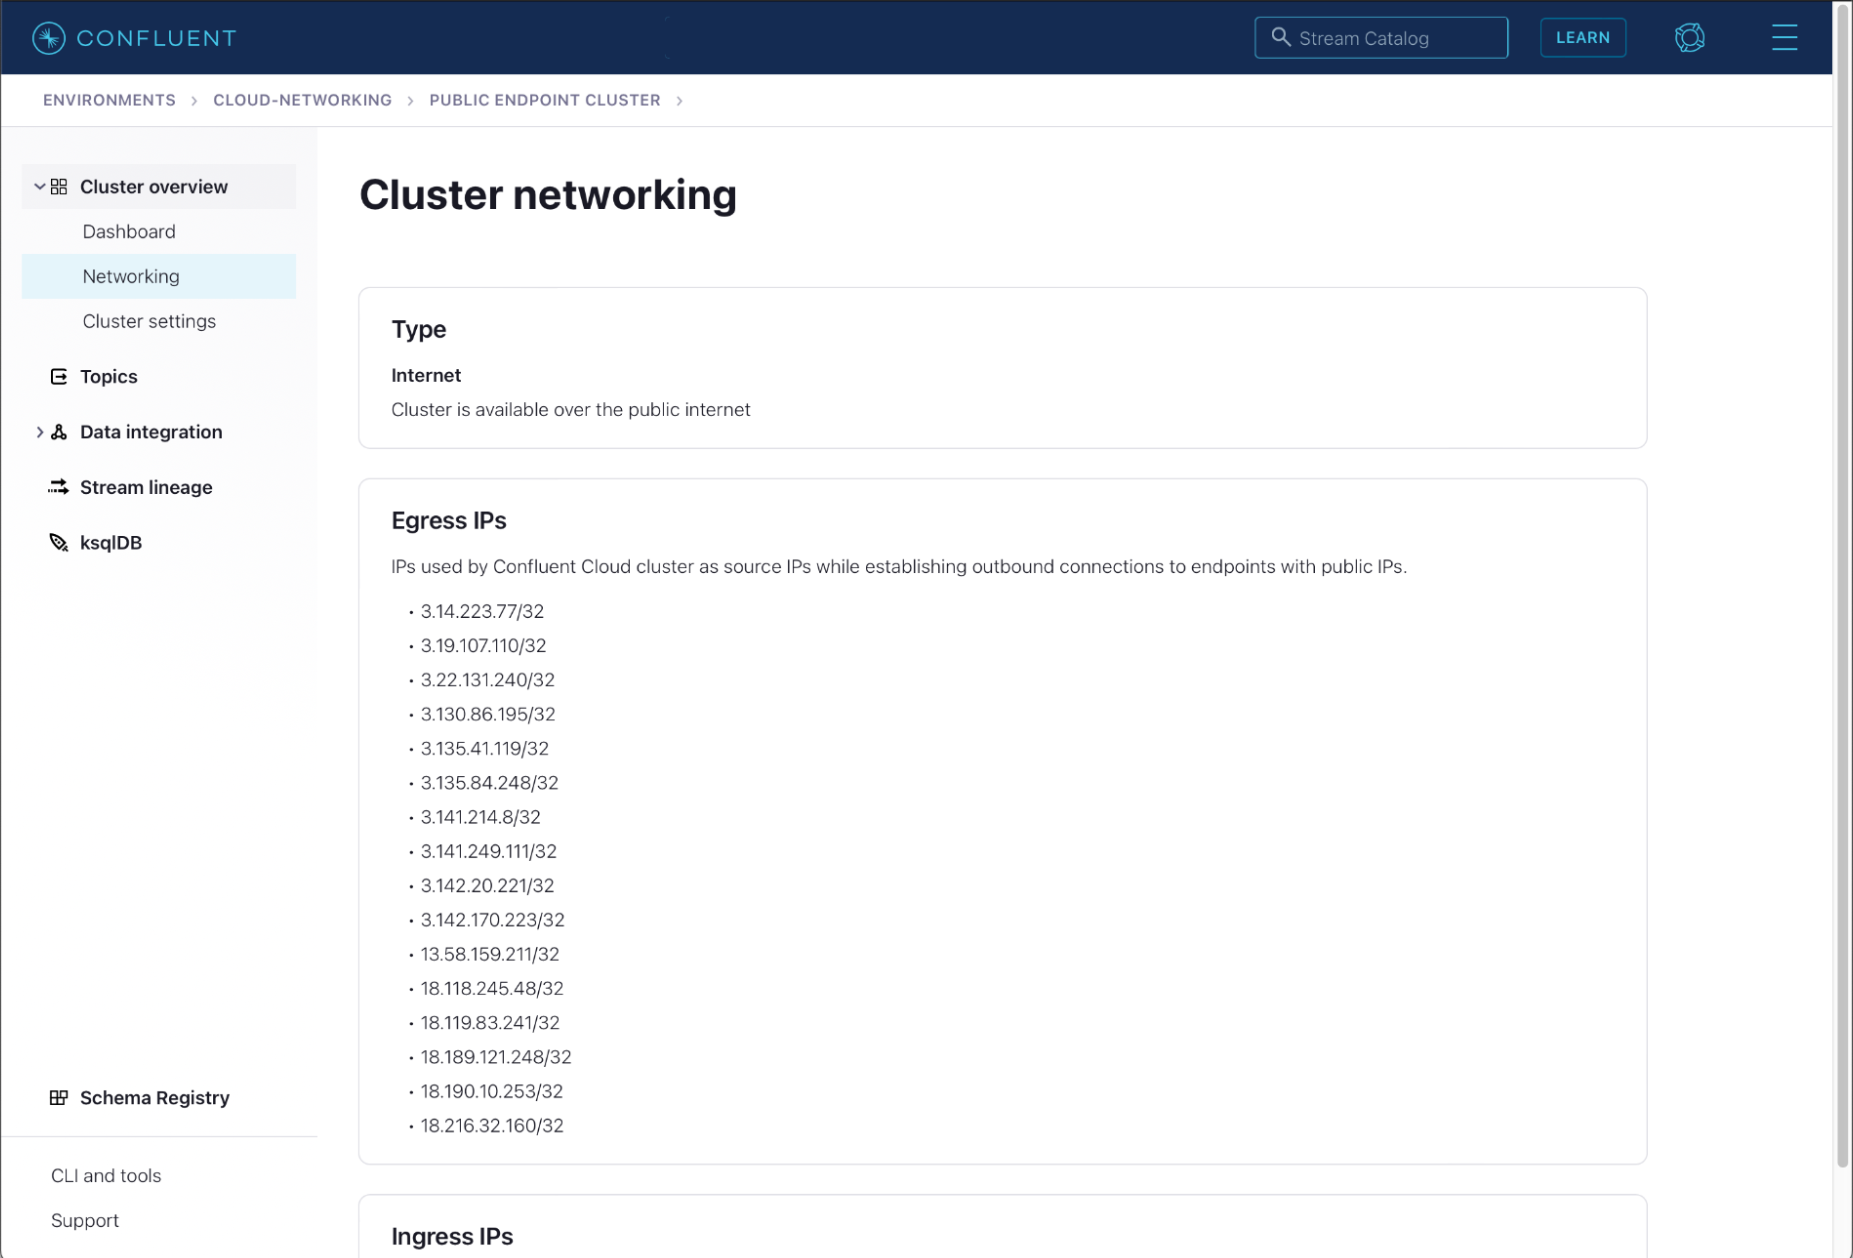Viewport: 1853px width, 1258px height.
Task: Click the Stream lineage icon
Action: click(x=59, y=487)
